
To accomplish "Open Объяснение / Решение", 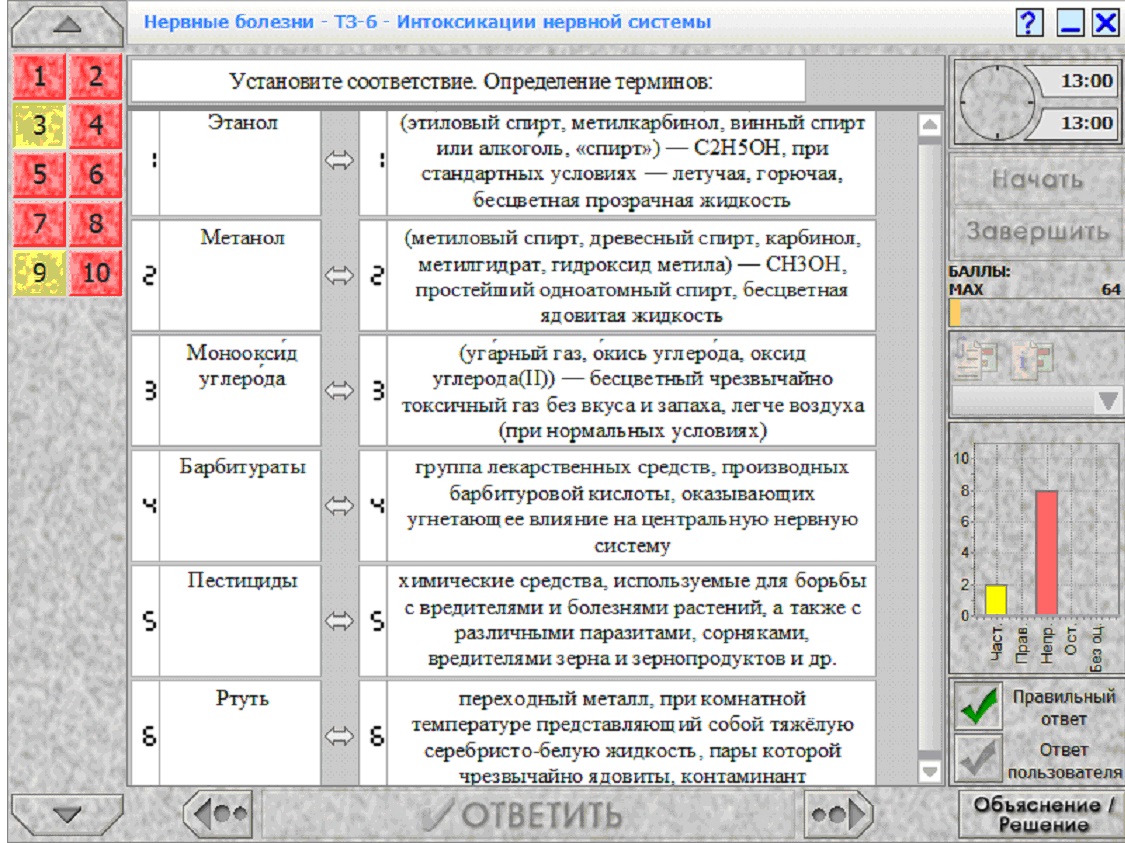I will 1041,814.
